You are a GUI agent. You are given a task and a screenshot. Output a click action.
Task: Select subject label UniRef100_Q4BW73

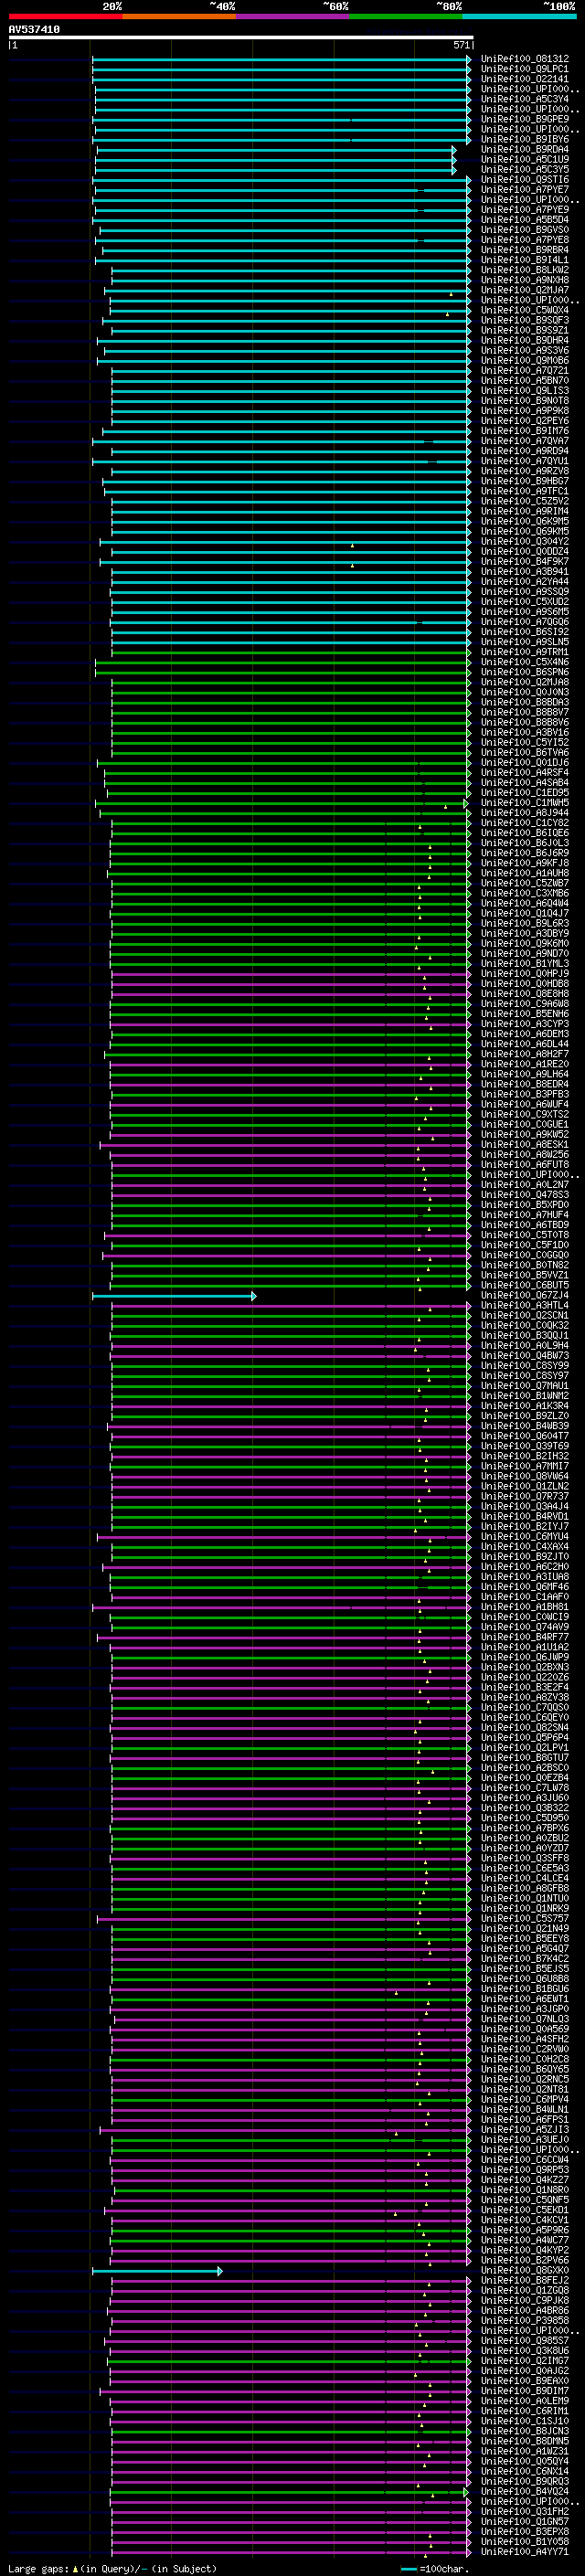[525, 1356]
